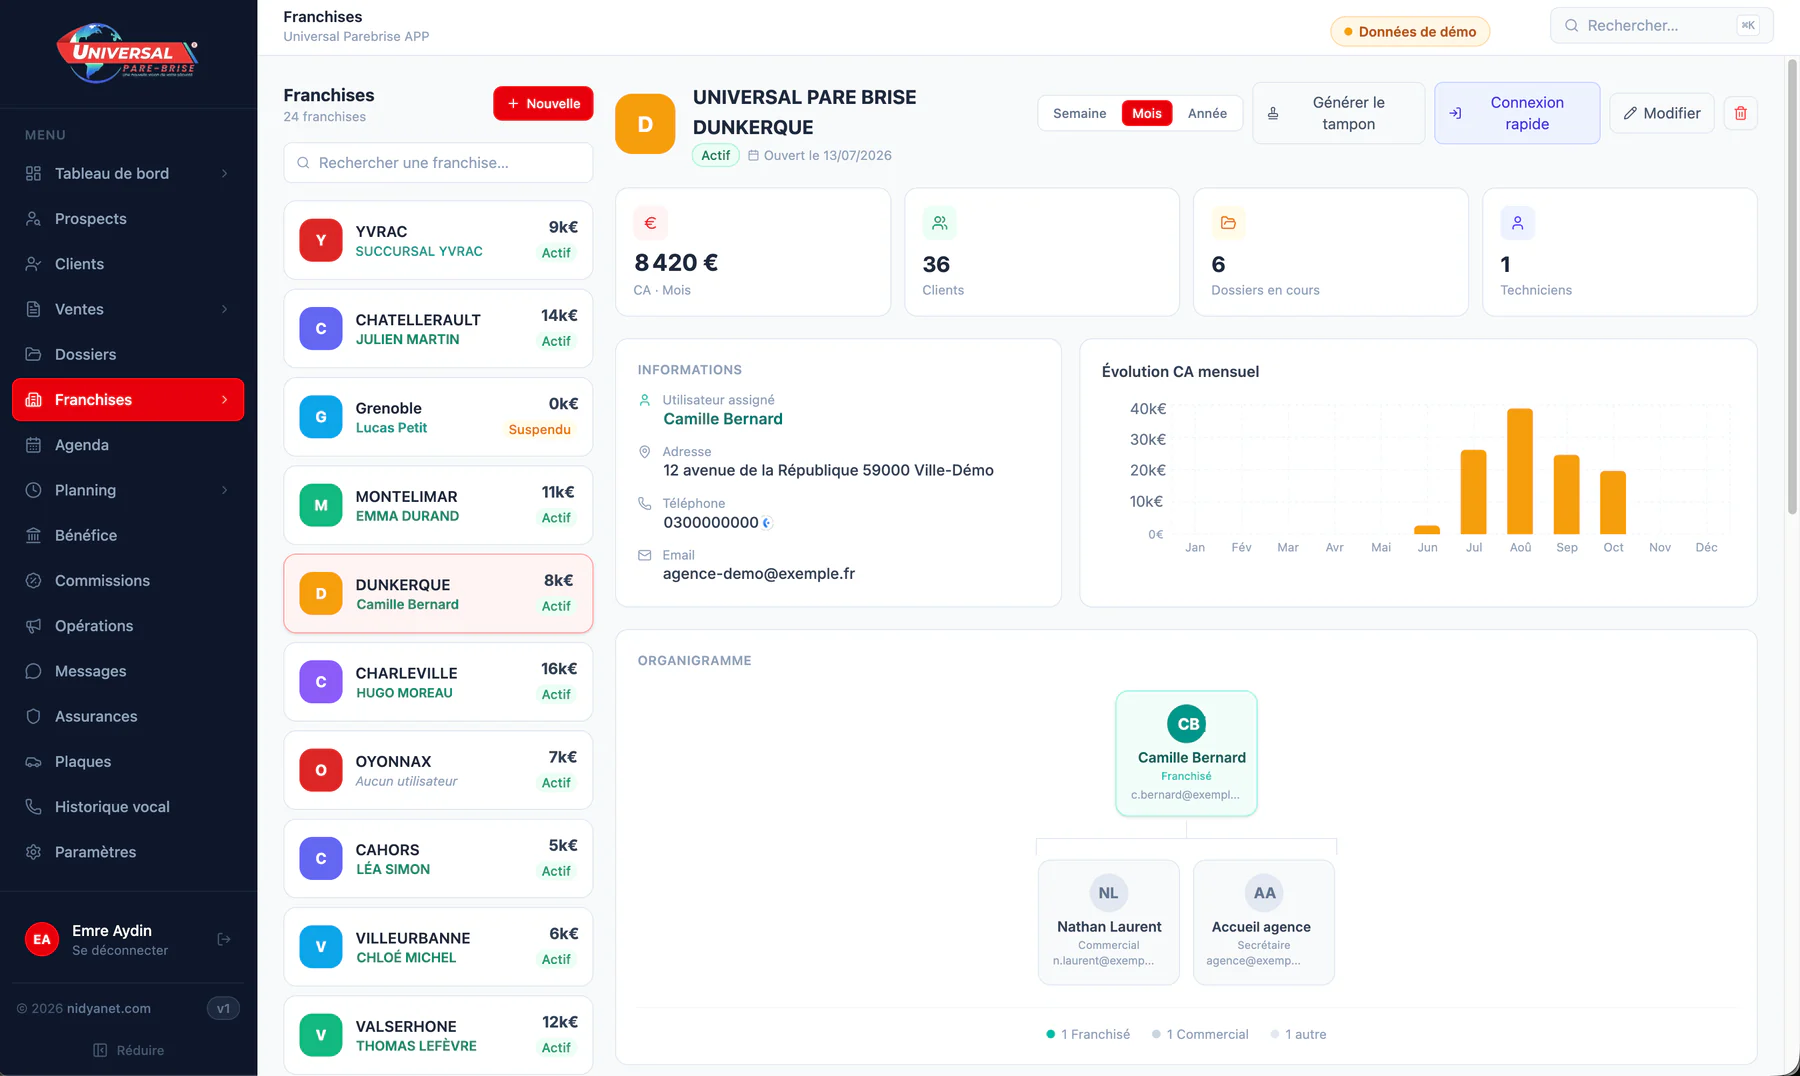Click the Planning clock icon
The image size is (1800, 1076).
[33, 490]
